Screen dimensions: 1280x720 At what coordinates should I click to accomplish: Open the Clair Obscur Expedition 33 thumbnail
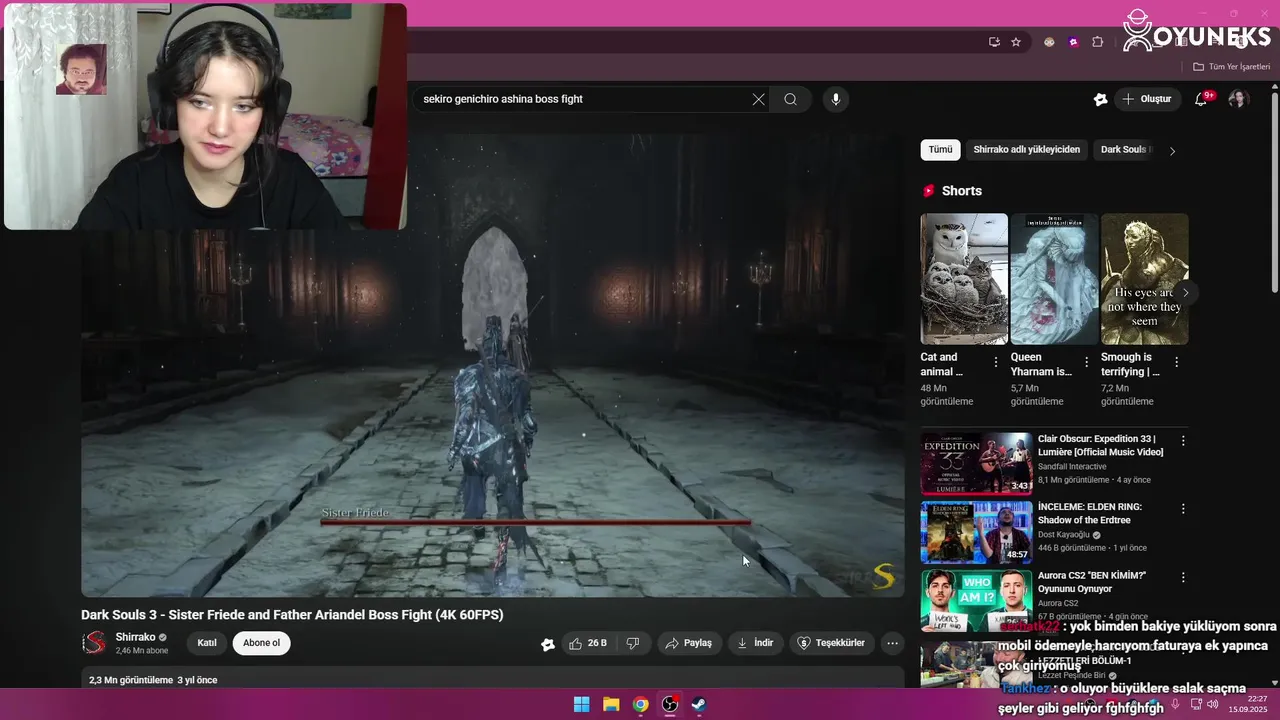976,463
